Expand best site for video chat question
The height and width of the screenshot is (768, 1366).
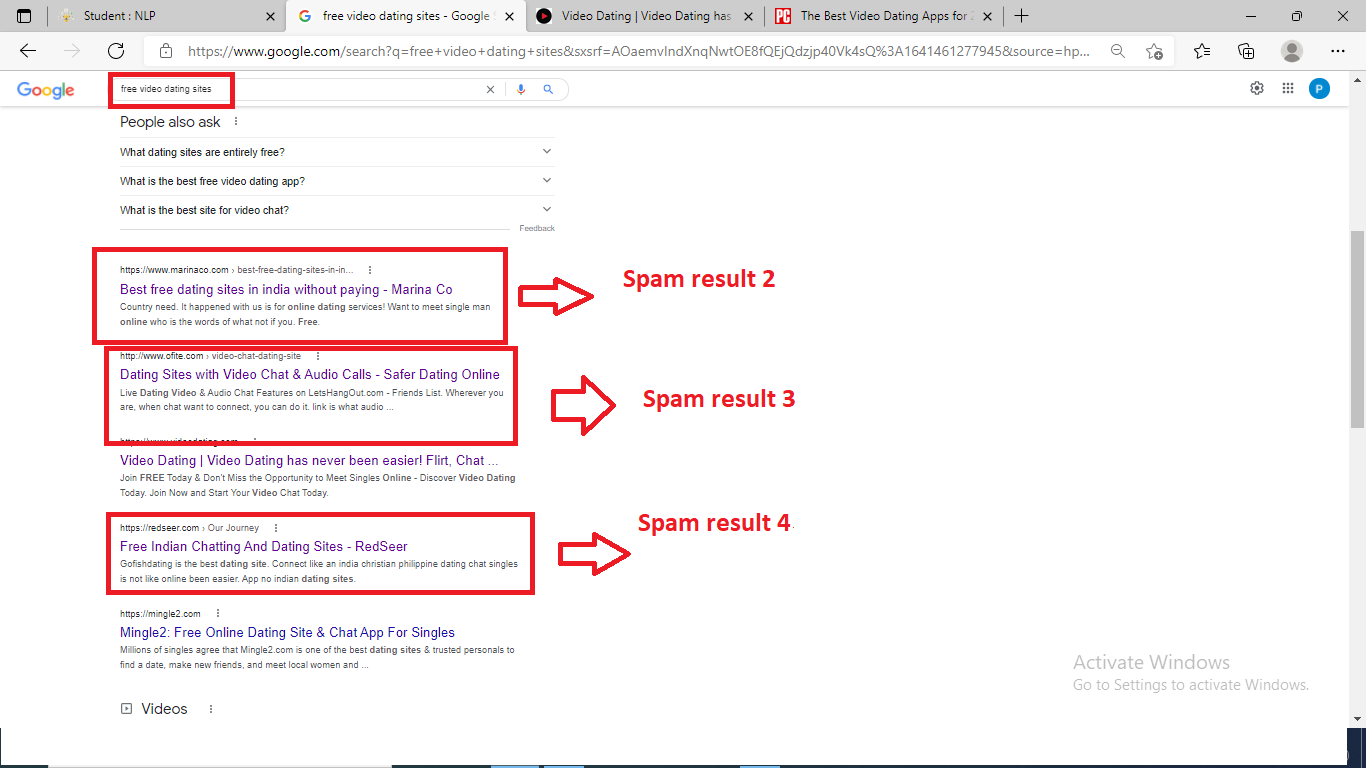click(336, 210)
